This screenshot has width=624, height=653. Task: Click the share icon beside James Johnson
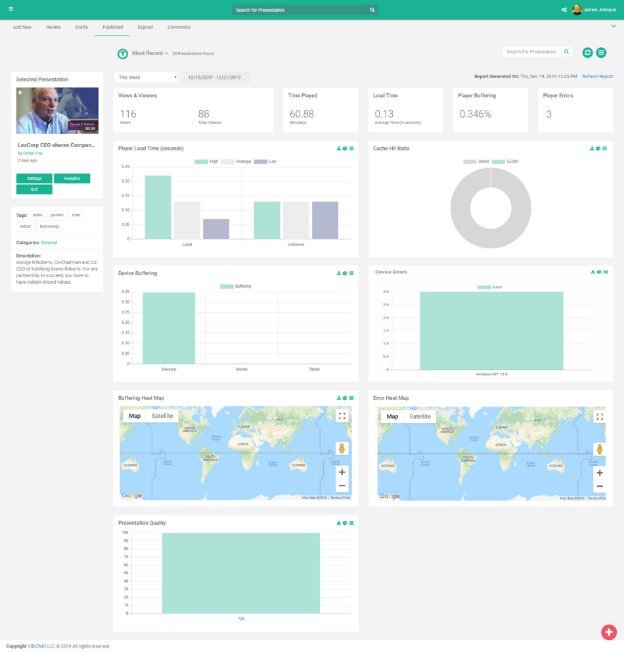point(565,10)
